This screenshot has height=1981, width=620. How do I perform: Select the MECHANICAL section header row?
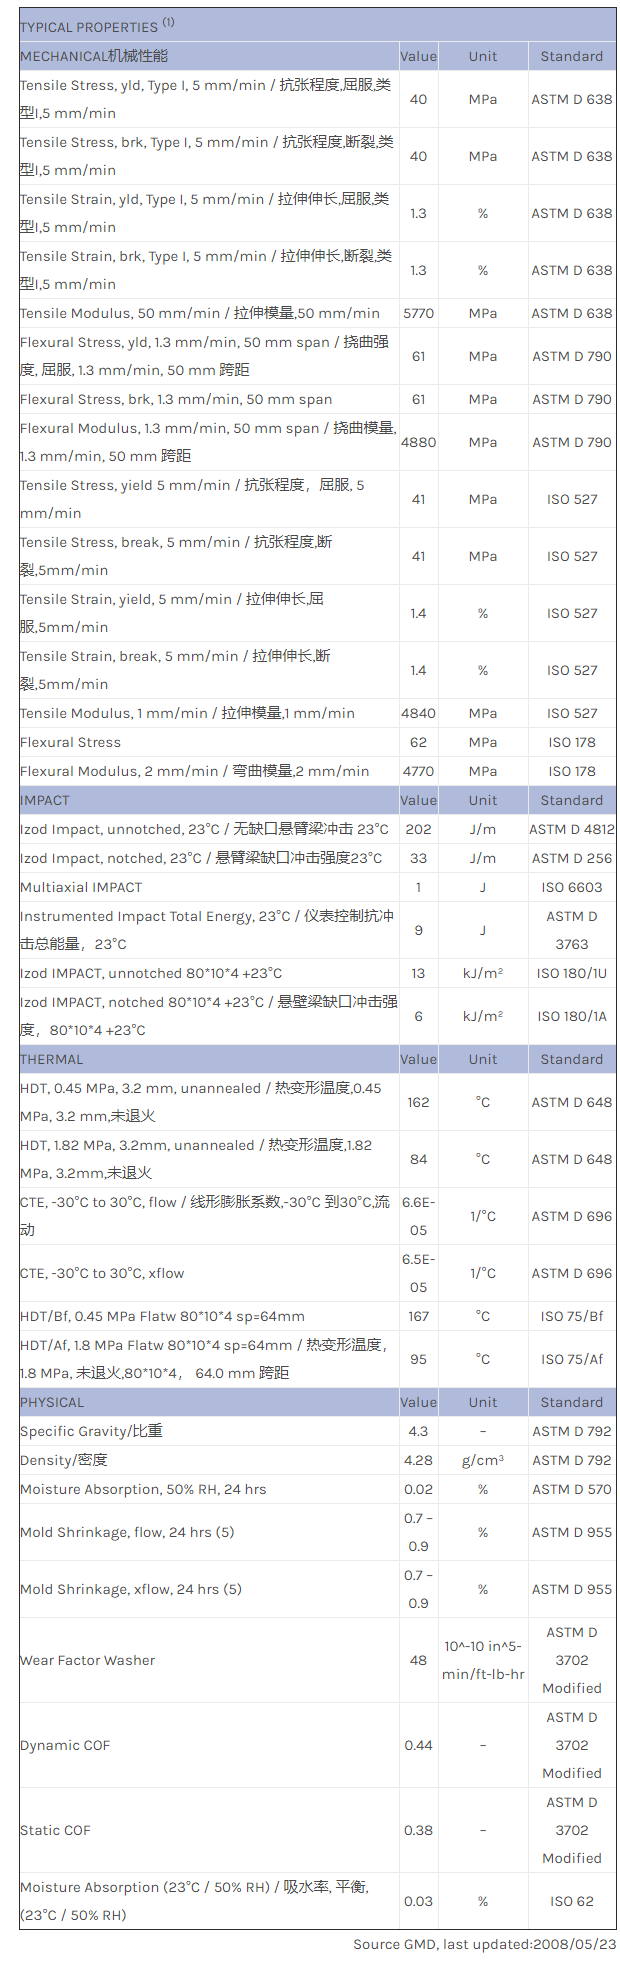click(x=94, y=56)
